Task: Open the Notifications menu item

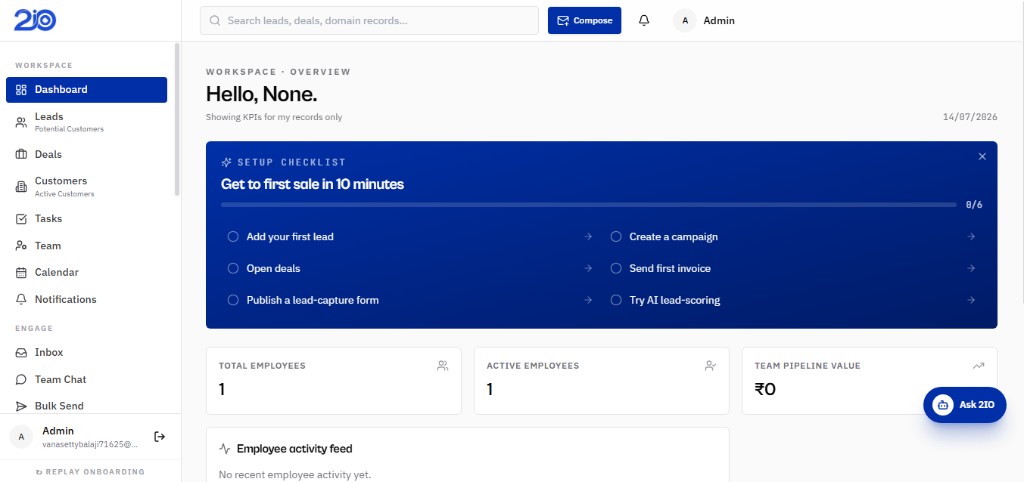Action: (86, 299)
